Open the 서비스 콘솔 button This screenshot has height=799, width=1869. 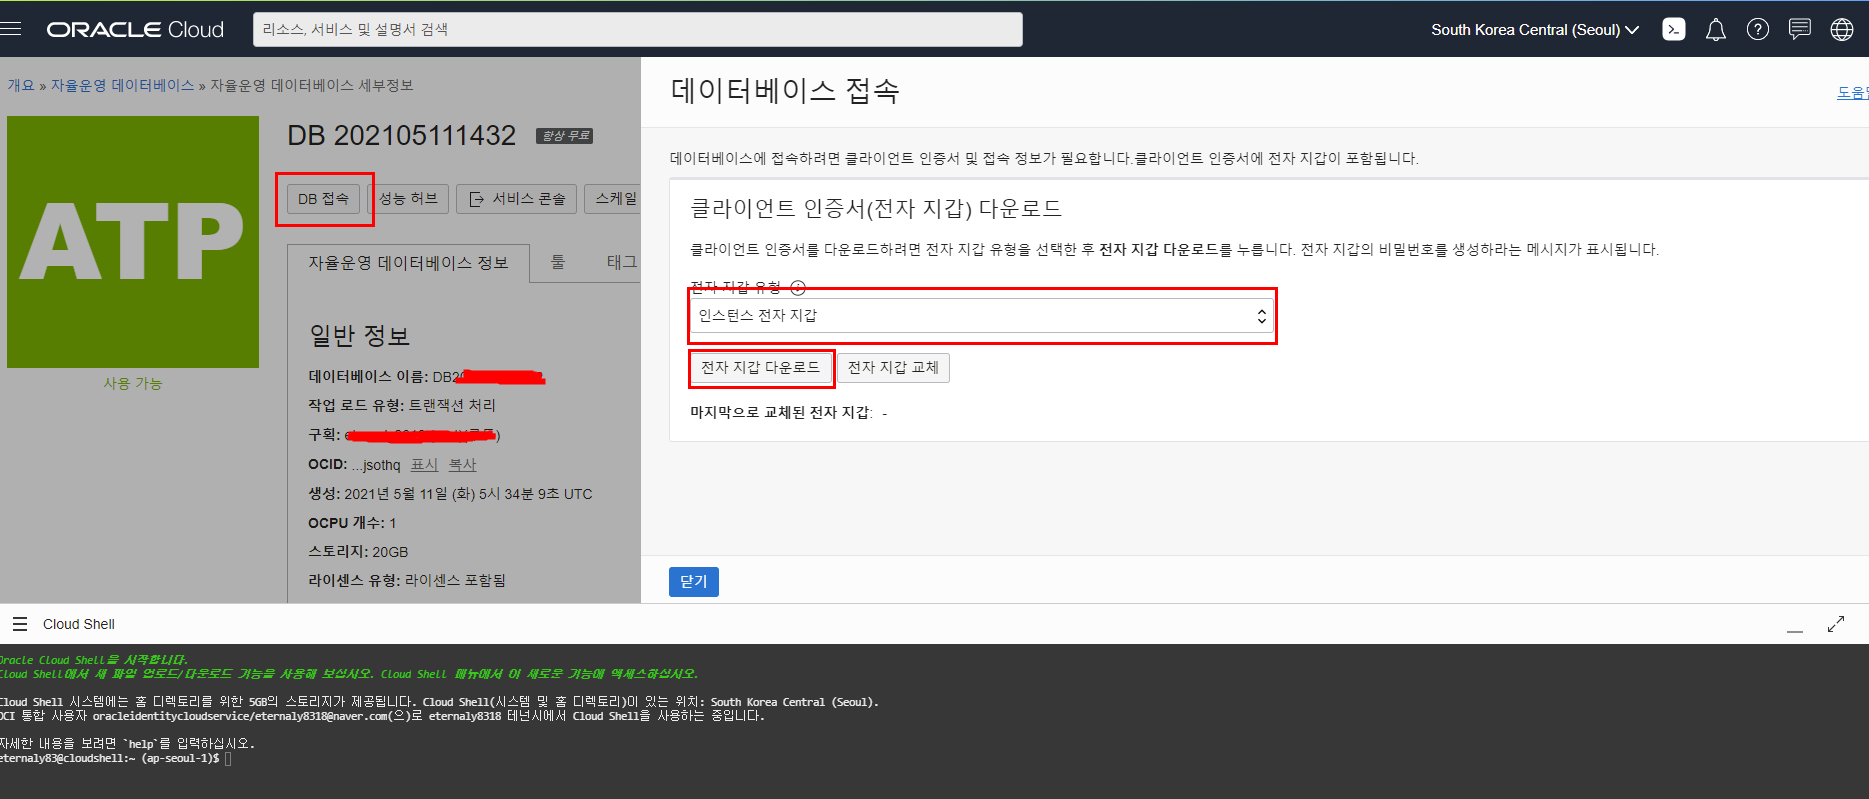pyautogui.click(x=517, y=199)
